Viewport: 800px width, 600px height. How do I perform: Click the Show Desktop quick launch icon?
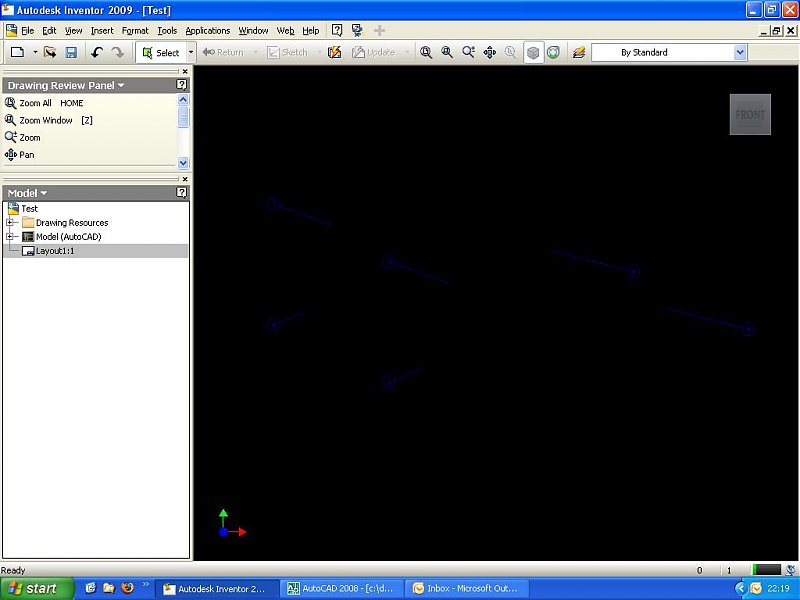coord(91,588)
